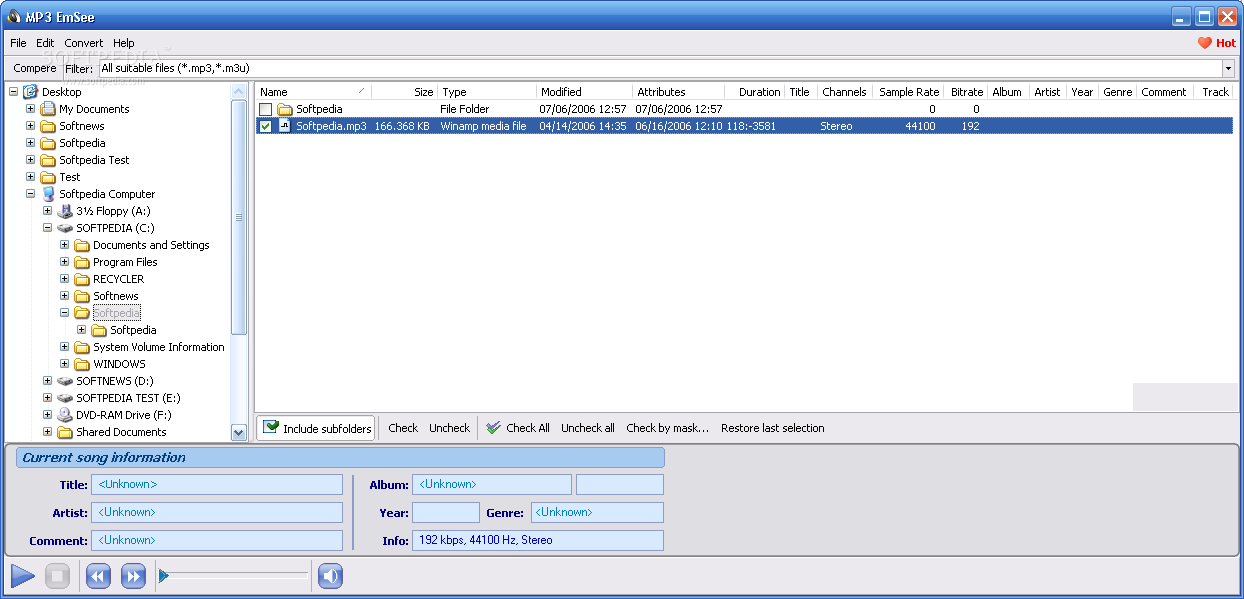Click Check by mask… button
1244x599 pixels.
coord(668,428)
